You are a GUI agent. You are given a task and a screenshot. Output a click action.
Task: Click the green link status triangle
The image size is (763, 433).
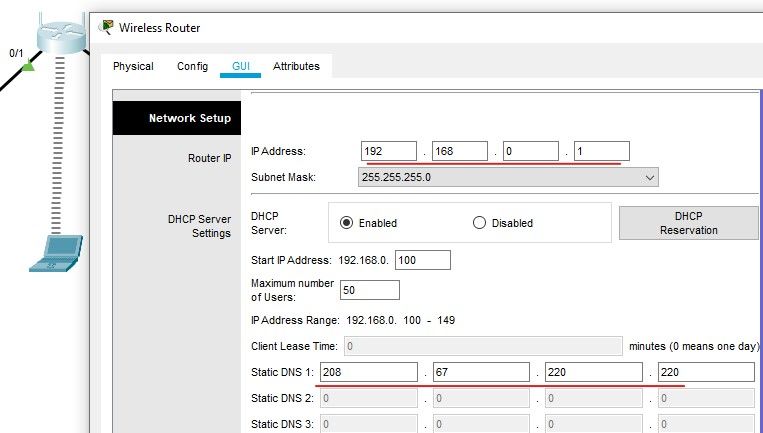29,65
